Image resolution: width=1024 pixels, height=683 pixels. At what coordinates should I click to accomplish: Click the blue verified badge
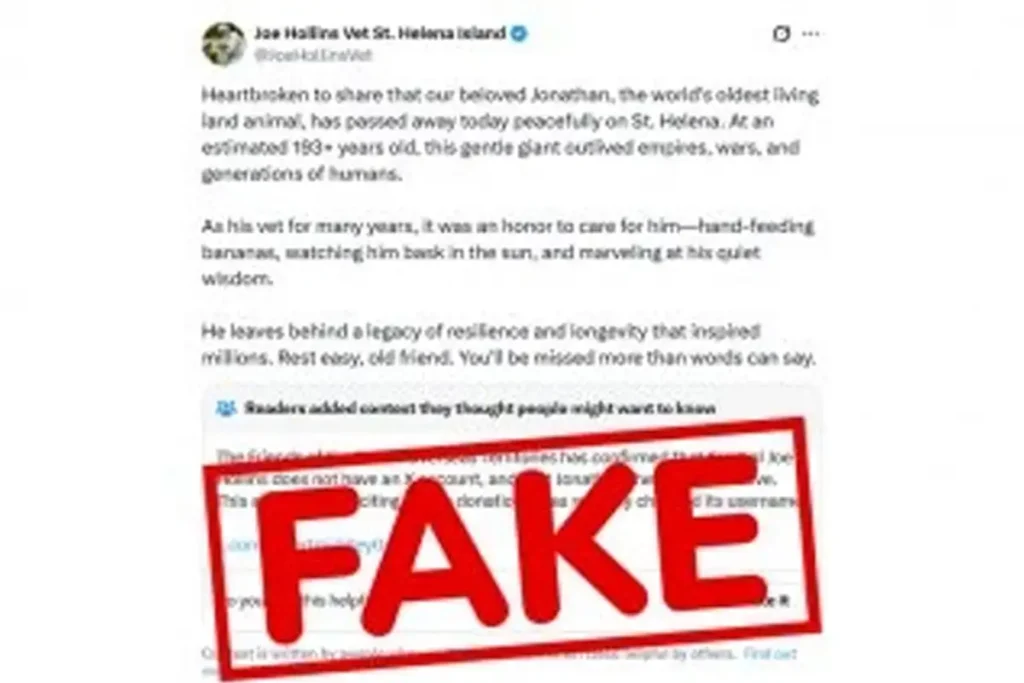coord(519,33)
